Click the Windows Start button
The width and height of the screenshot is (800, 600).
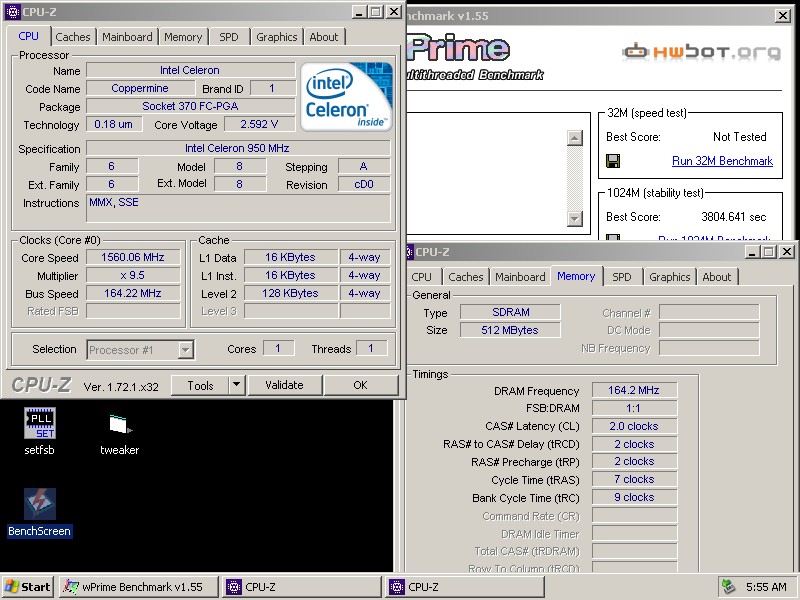click(x=28, y=587)
